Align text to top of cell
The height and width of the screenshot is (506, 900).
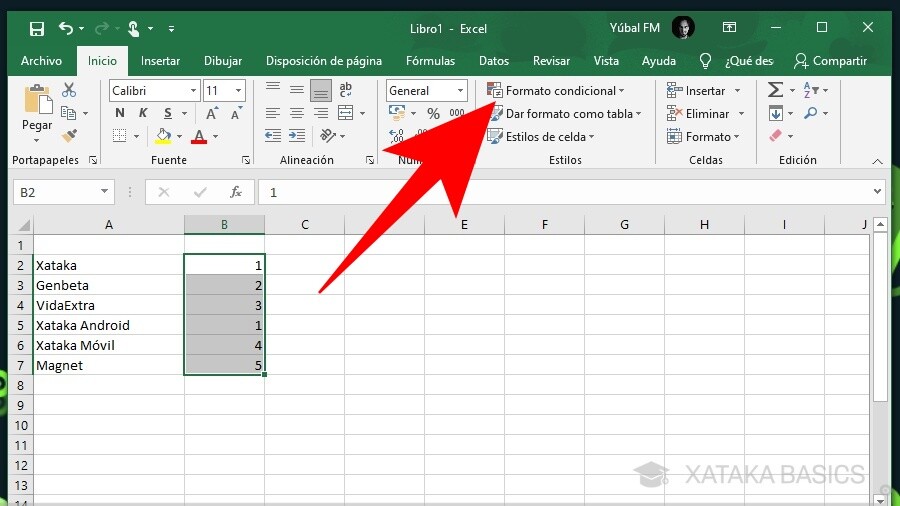(273, 88)
